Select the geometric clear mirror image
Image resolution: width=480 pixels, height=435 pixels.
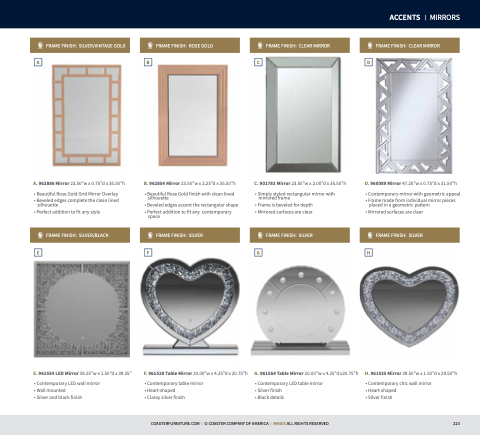pyautogui.click(x=414, y=116)
